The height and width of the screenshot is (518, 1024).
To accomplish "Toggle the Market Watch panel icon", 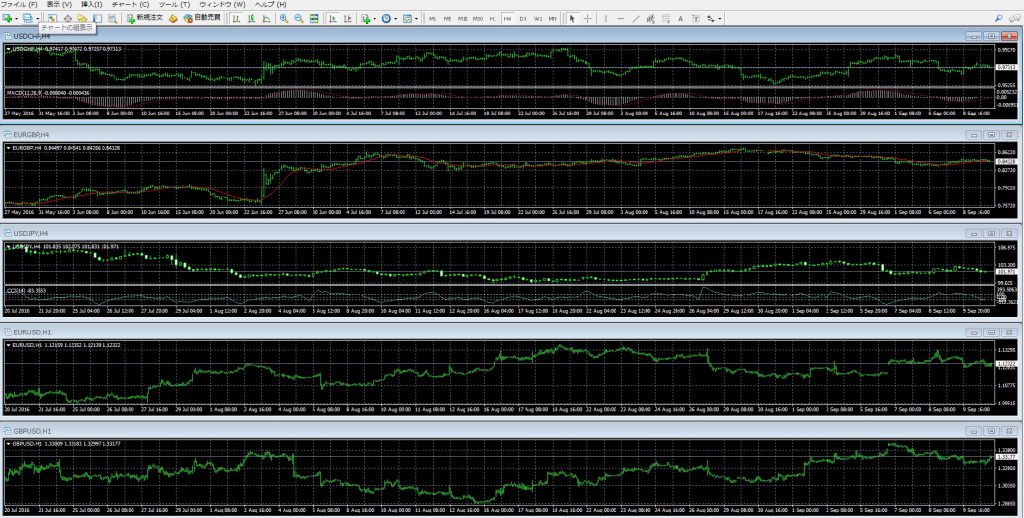I will 52,18.
